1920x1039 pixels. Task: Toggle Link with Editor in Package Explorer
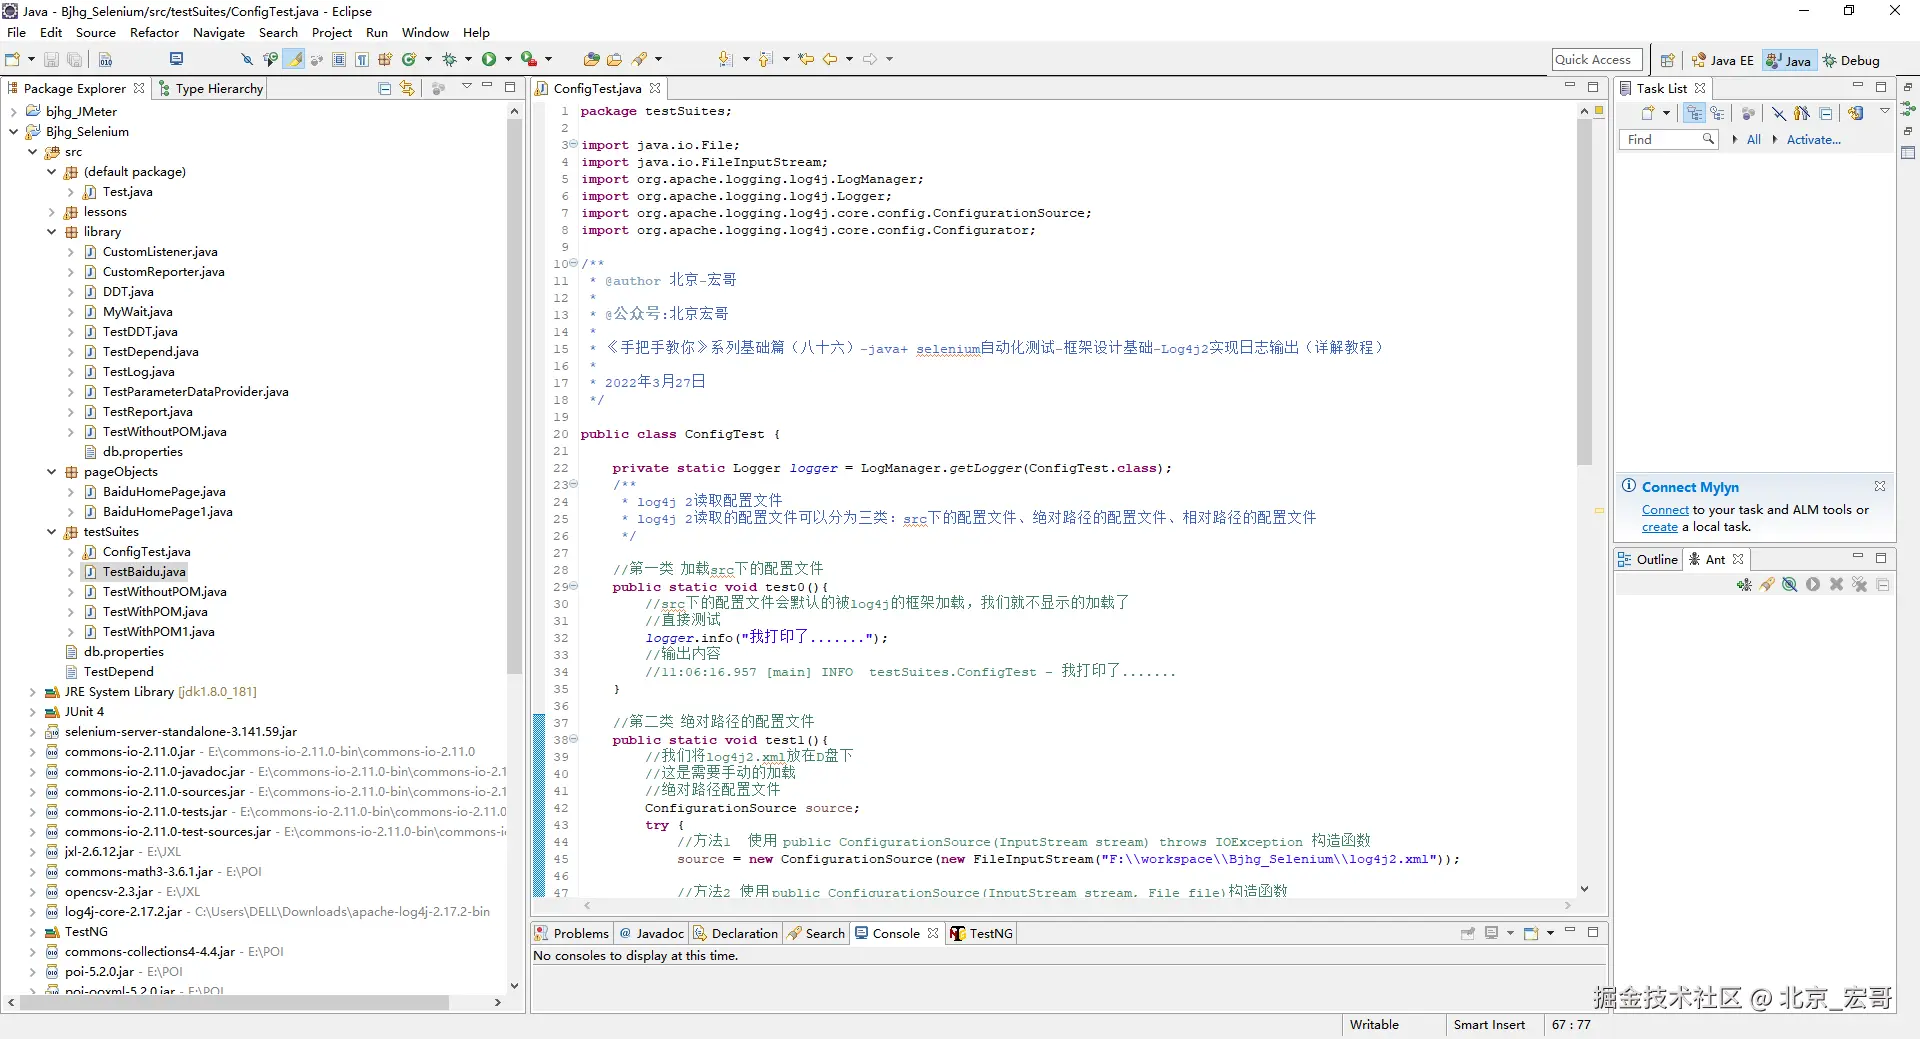tap(407, 89)
